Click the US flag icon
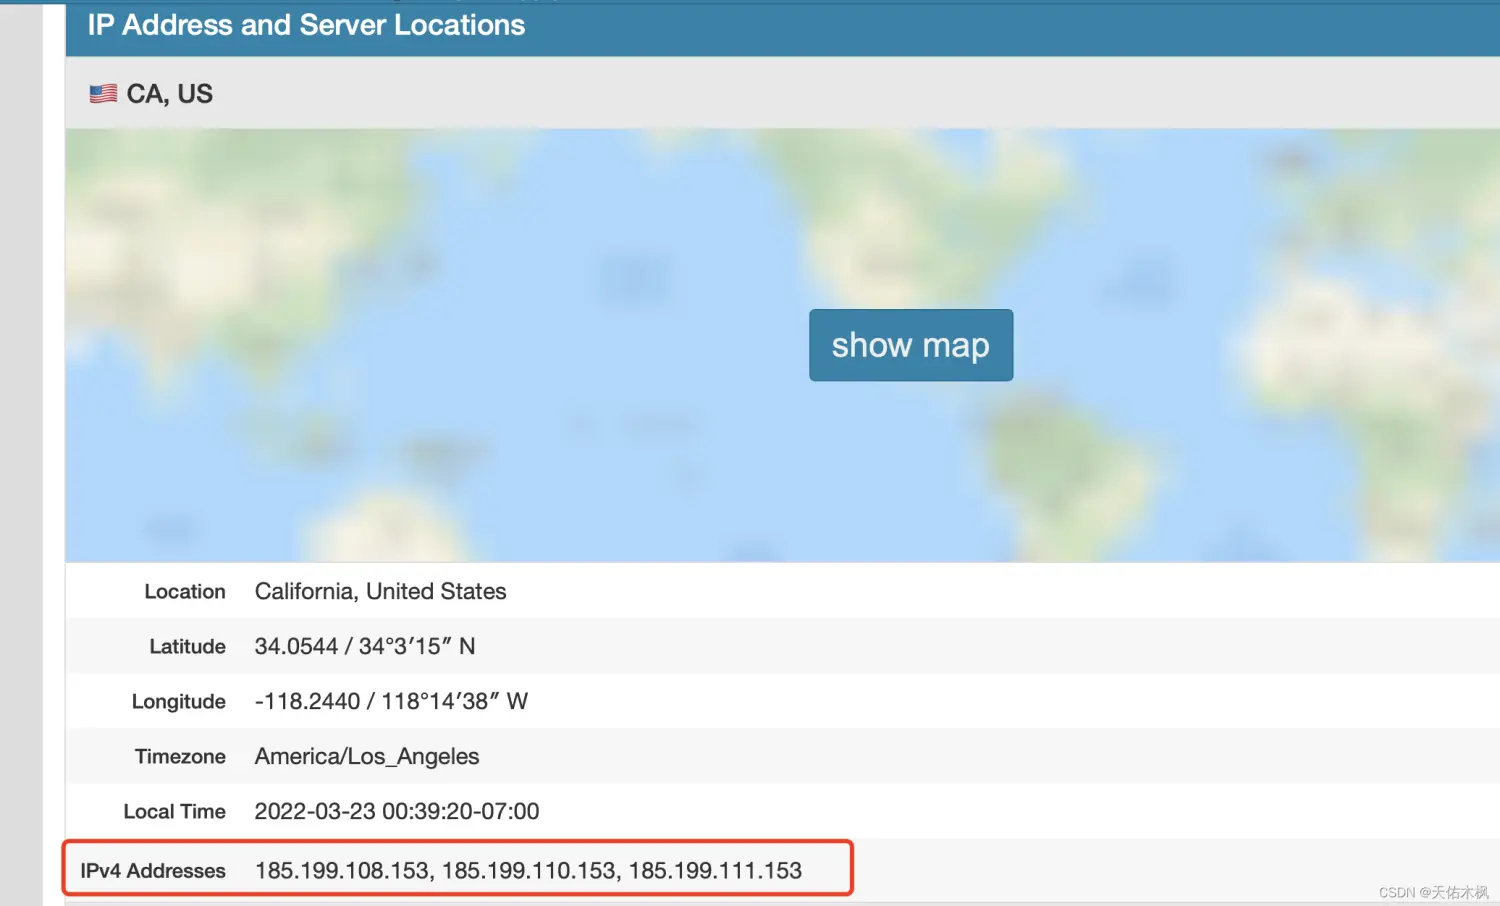1500x906 pixels. click(x=103, y=94)
